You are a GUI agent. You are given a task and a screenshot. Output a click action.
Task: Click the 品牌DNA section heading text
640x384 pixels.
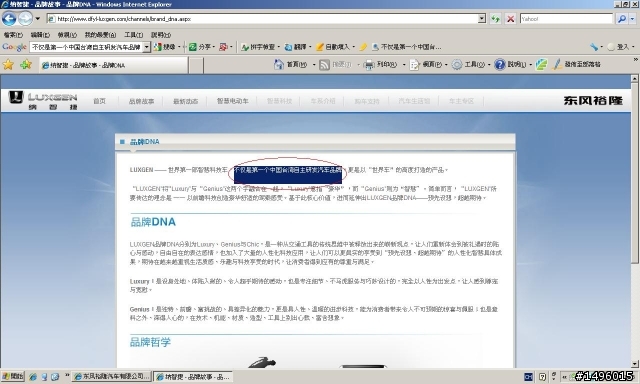tap(153, 222)
